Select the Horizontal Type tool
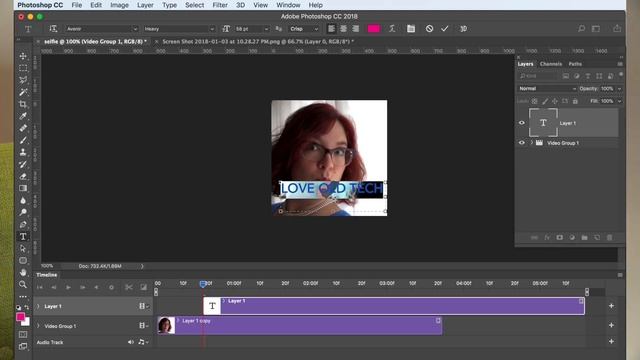640x360 pixels. pyautogui.click(x=23, y=237)
